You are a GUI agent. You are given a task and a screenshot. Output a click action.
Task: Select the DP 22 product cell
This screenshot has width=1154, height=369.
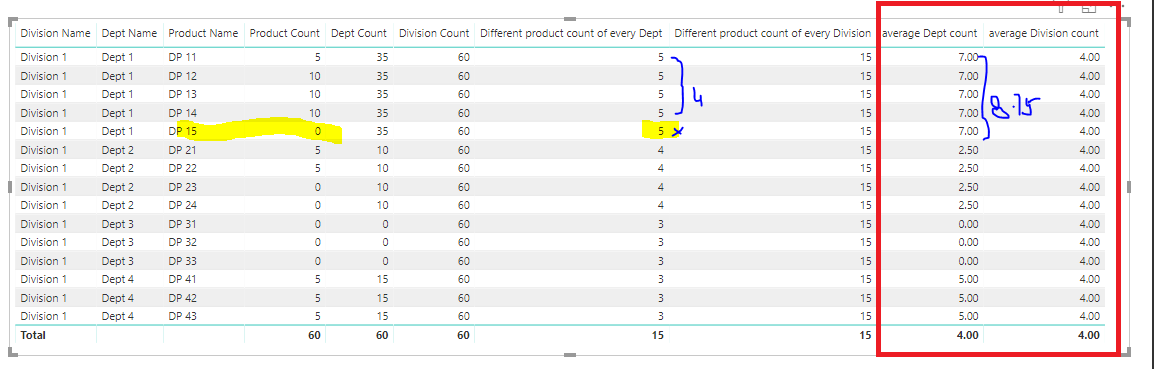coord(183,168)
